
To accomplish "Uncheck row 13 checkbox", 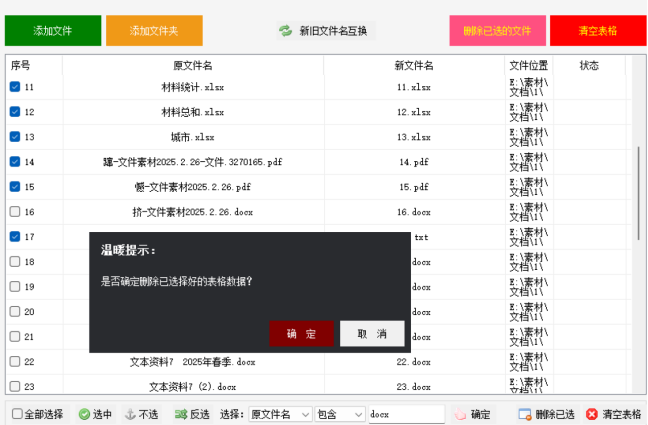I will 15,136.
